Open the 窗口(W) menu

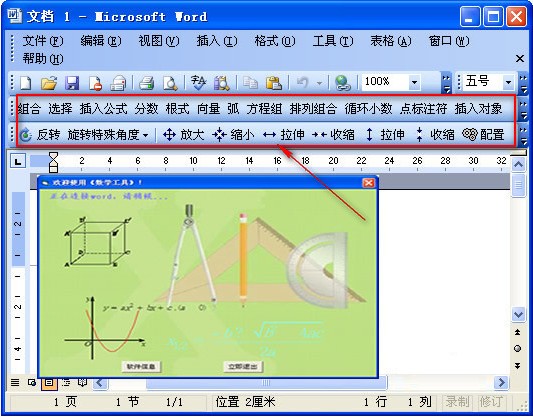(x=449, y=41)
